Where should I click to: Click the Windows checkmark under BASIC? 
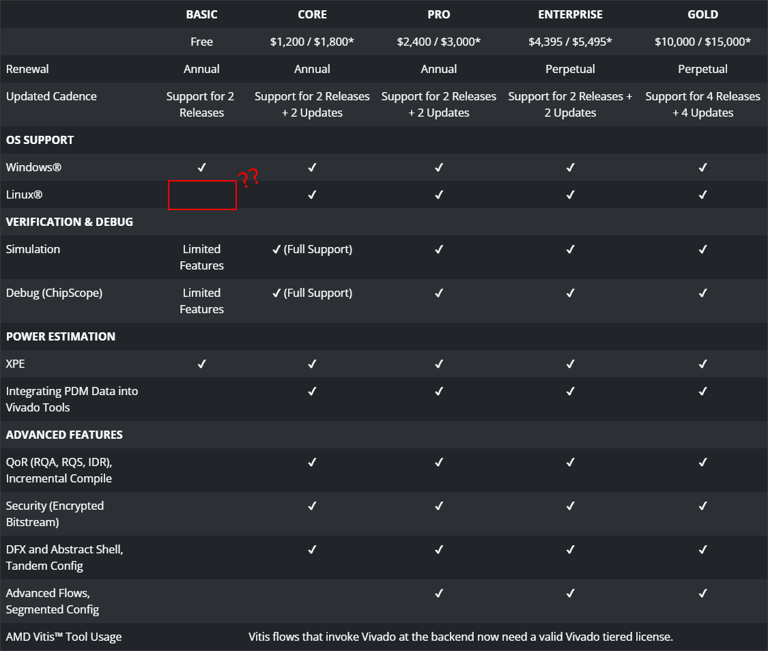201,168
